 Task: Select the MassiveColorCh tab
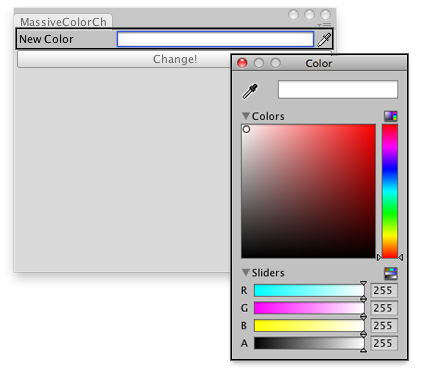point(63,22)
